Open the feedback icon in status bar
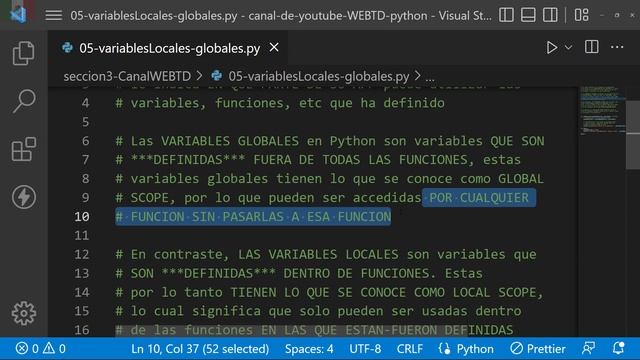The width and height of the screenshot is (640, 360). pos(588,348)
